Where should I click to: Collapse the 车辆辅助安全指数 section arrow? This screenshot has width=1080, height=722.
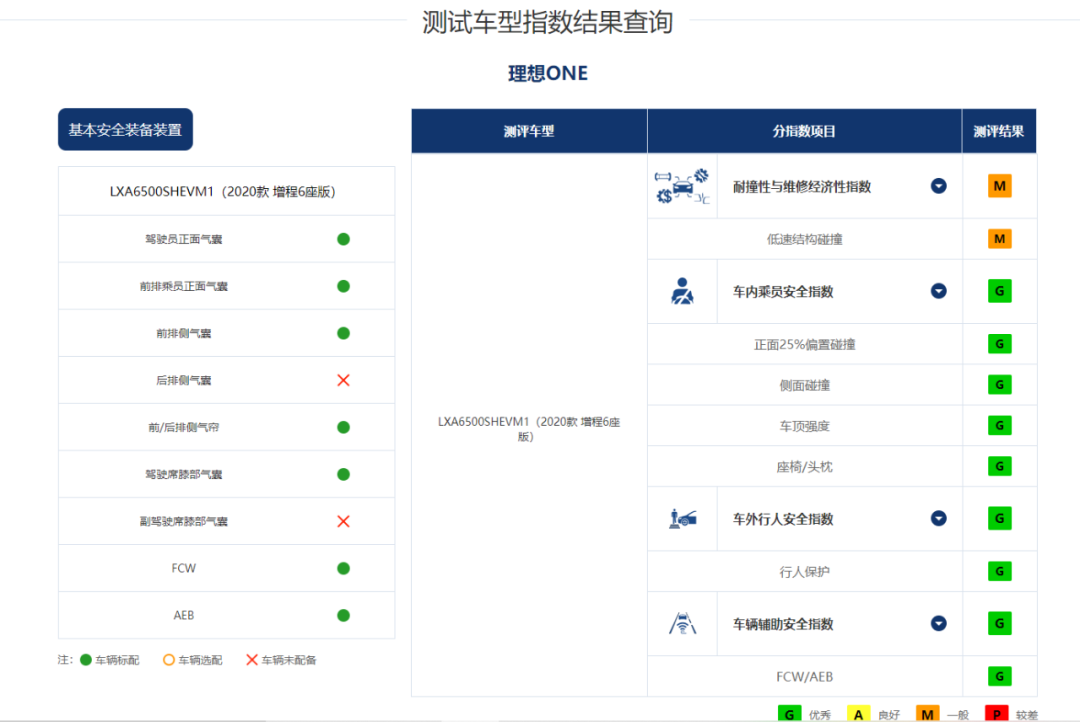click(938, 623)
